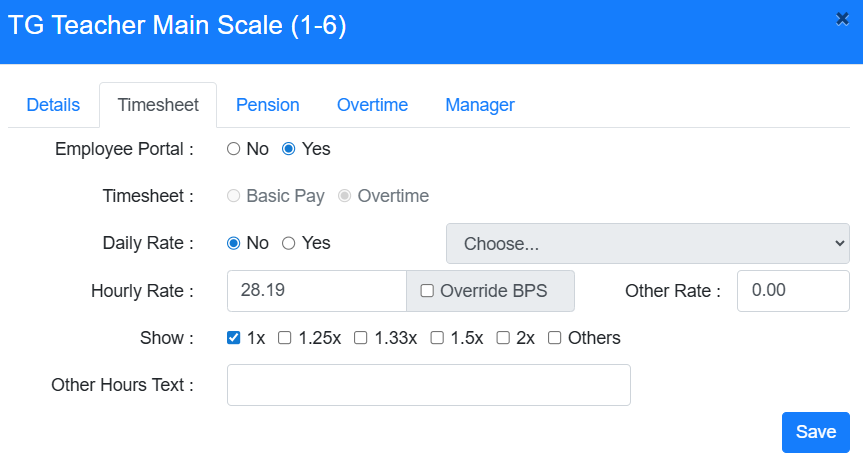Screen dimensions: 863x465
Task: Enable the Override BPS checkbox
Action: [427, 291]
